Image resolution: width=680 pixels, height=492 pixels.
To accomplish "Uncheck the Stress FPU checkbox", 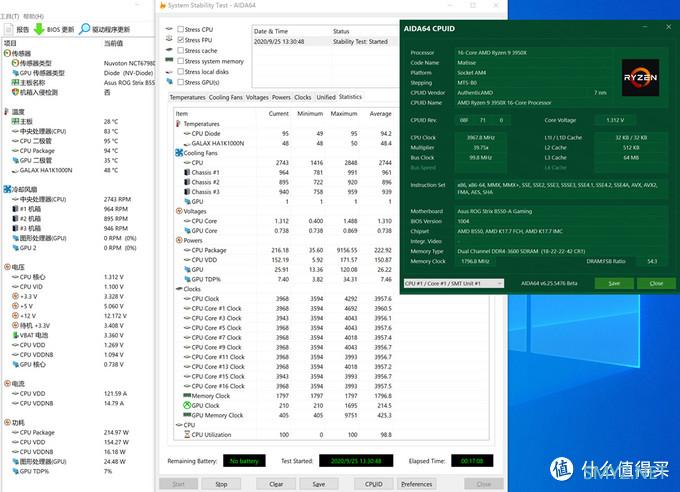I will pyautogui.click(x=180, y=39).
